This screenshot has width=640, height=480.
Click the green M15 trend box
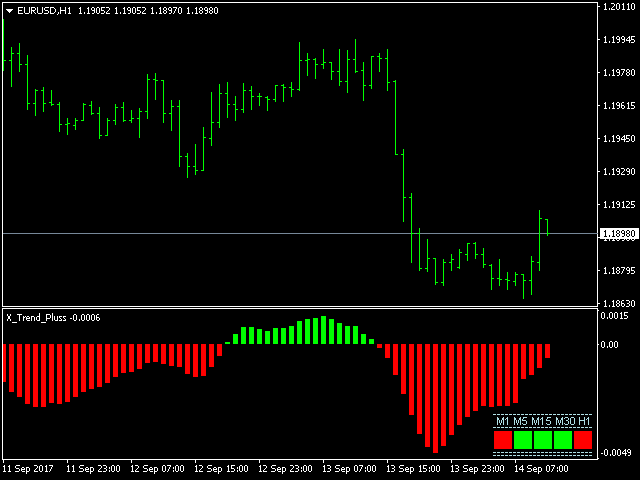pos(543,440)
